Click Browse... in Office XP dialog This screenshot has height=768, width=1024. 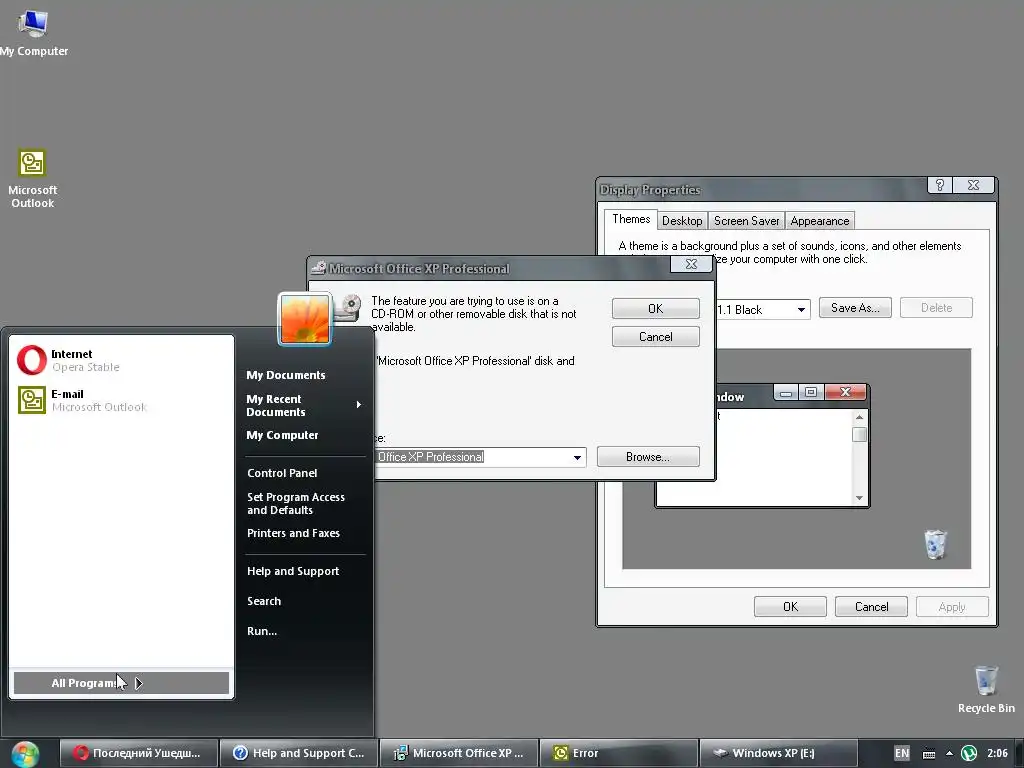coord(648,456)
